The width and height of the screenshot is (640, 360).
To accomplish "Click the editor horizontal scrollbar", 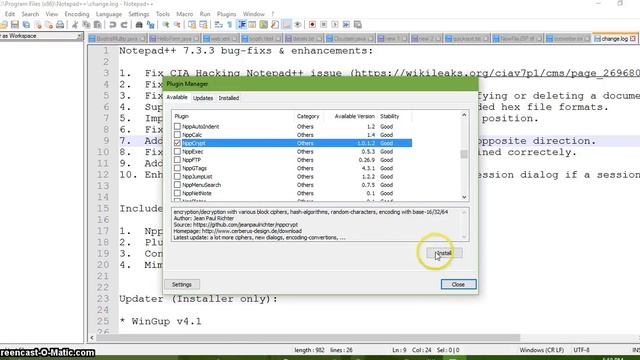I will pyautogui.click(x=308, y=338).
